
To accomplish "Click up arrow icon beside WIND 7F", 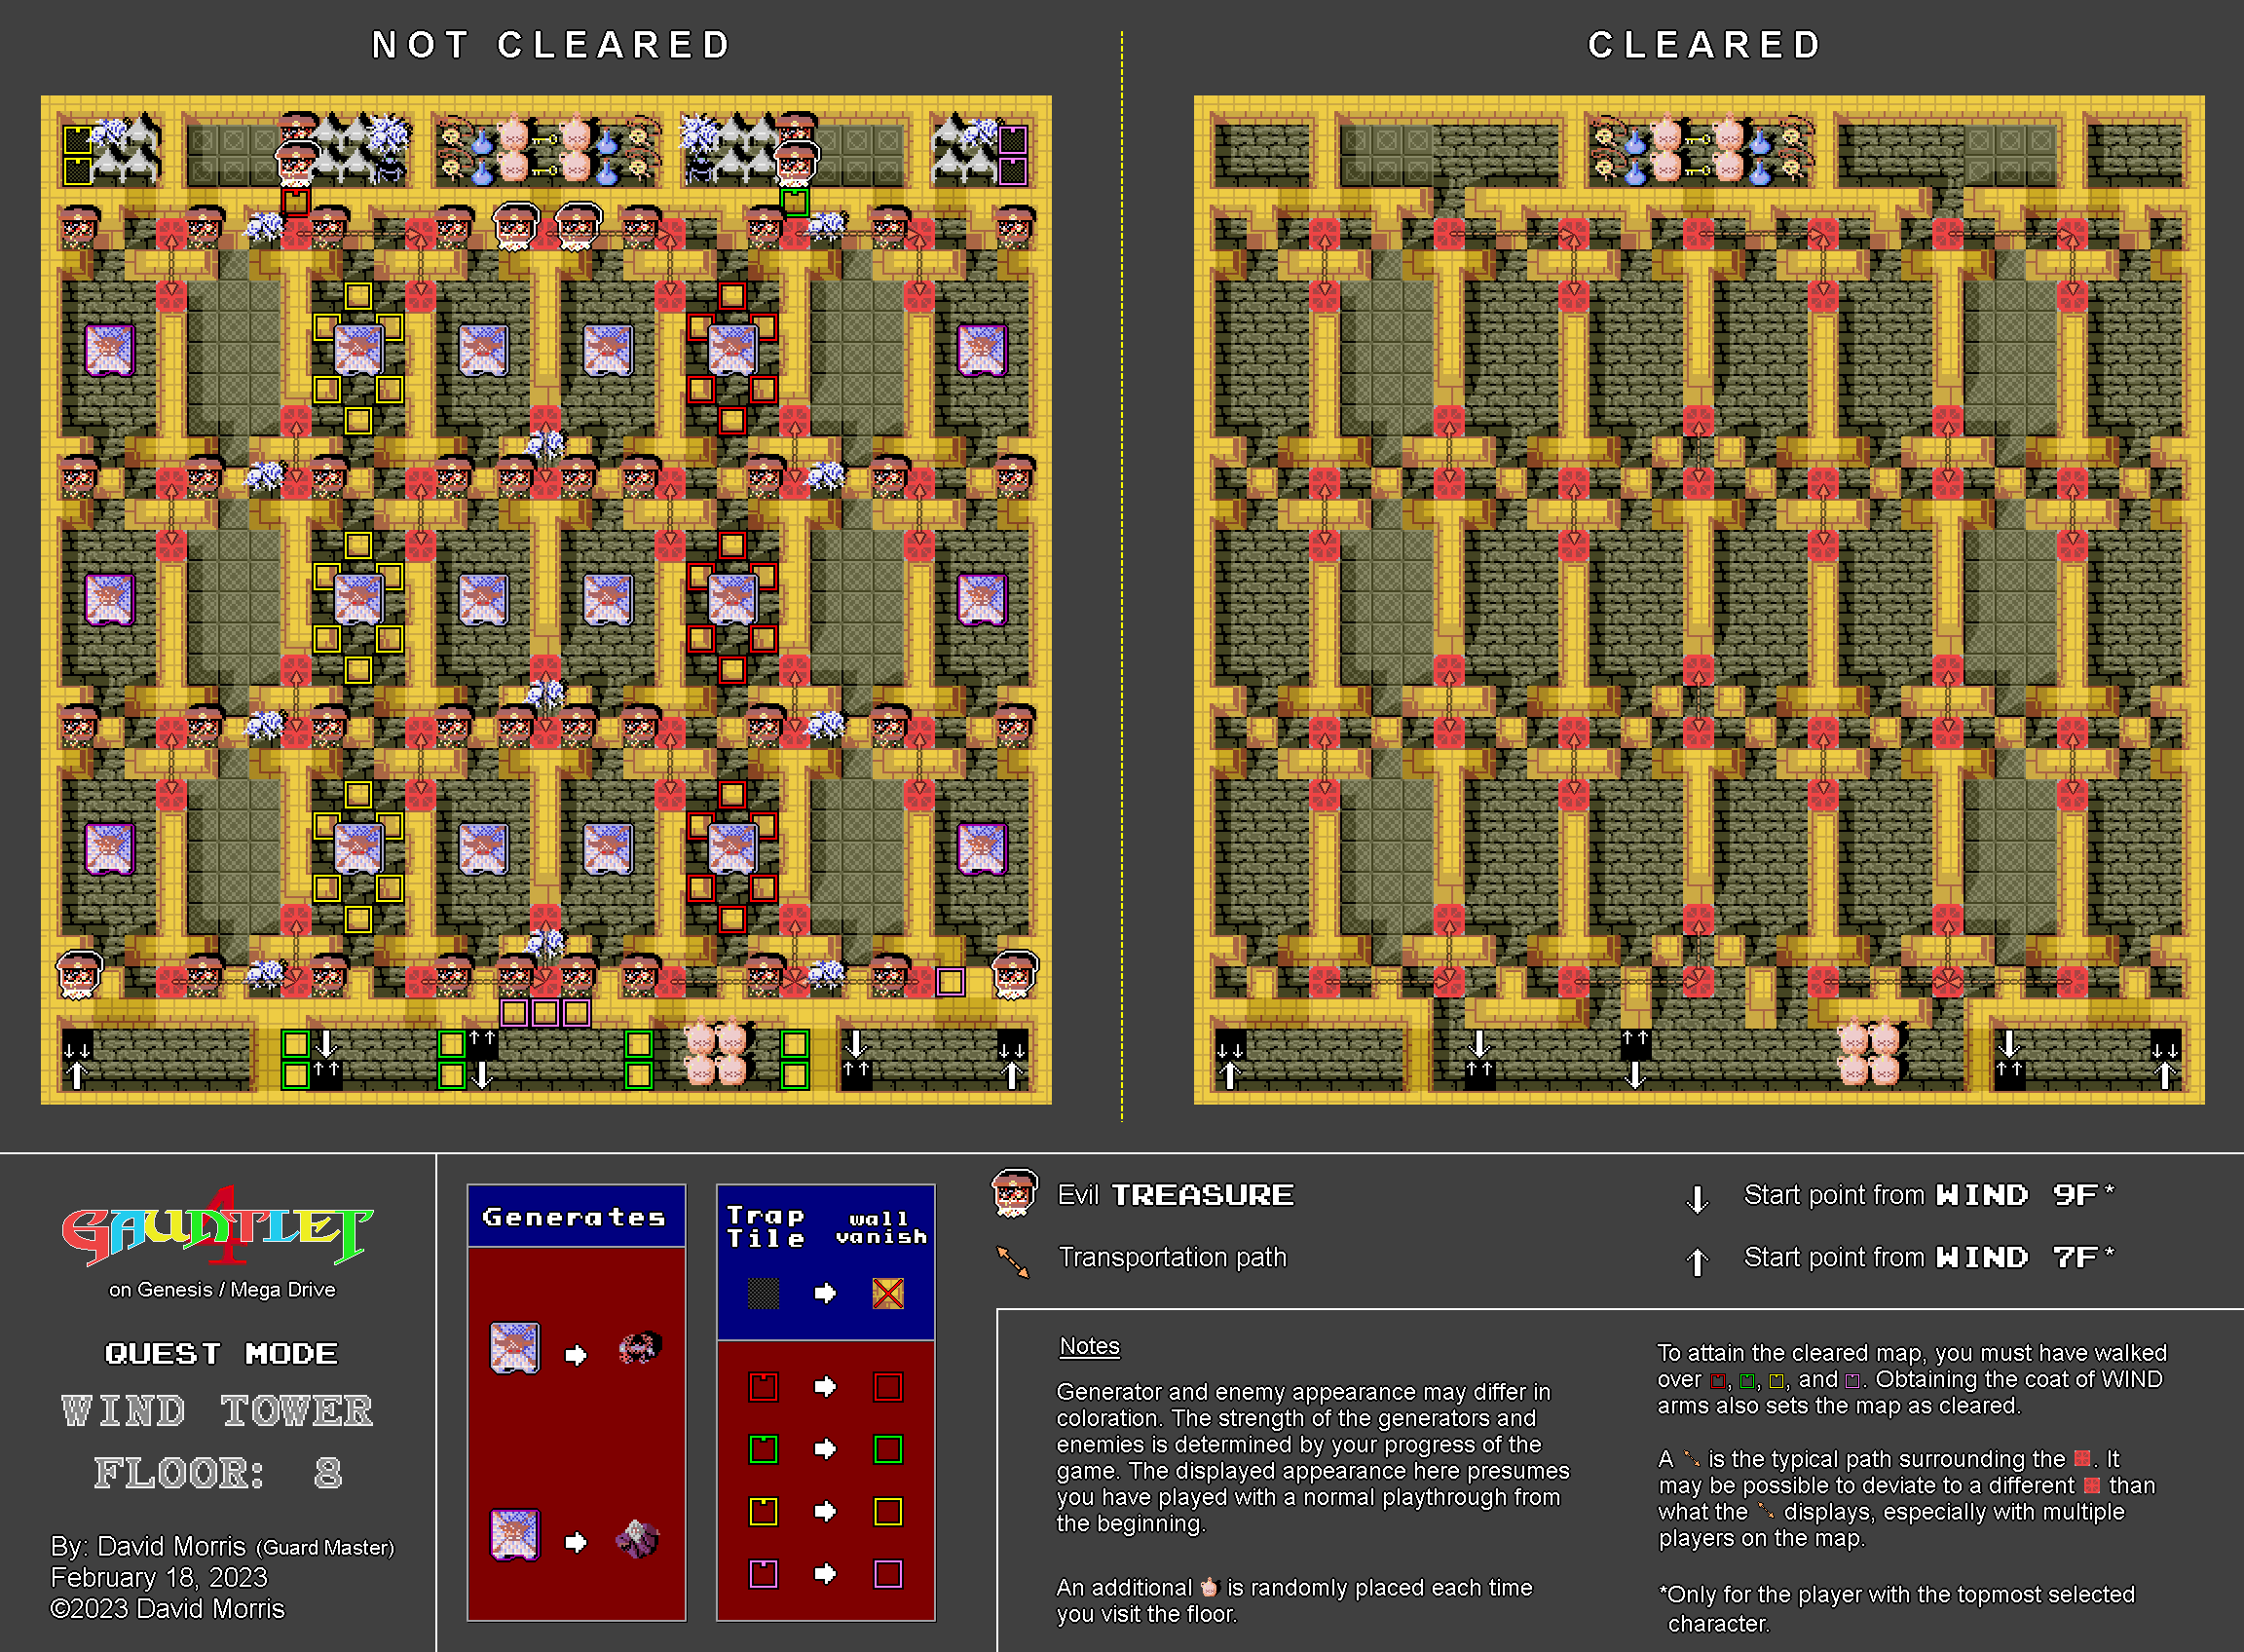I will tap(1697, 1261).
